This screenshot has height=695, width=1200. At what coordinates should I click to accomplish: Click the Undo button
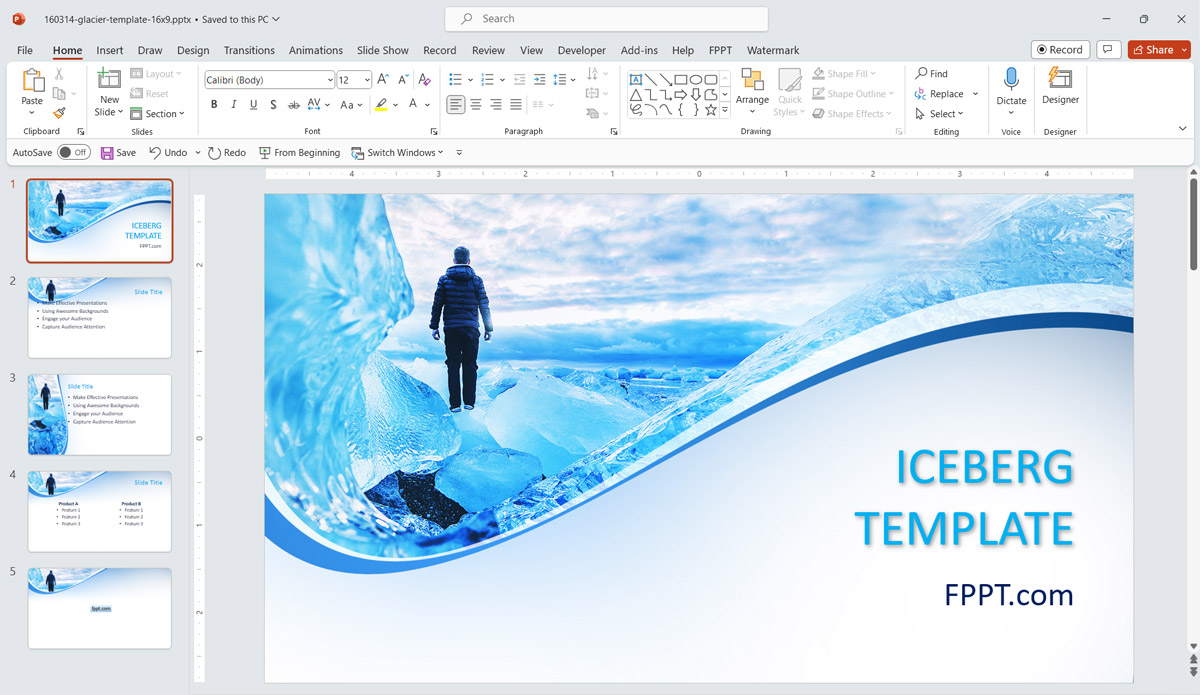pyautogui.click(x=168, y=152)
